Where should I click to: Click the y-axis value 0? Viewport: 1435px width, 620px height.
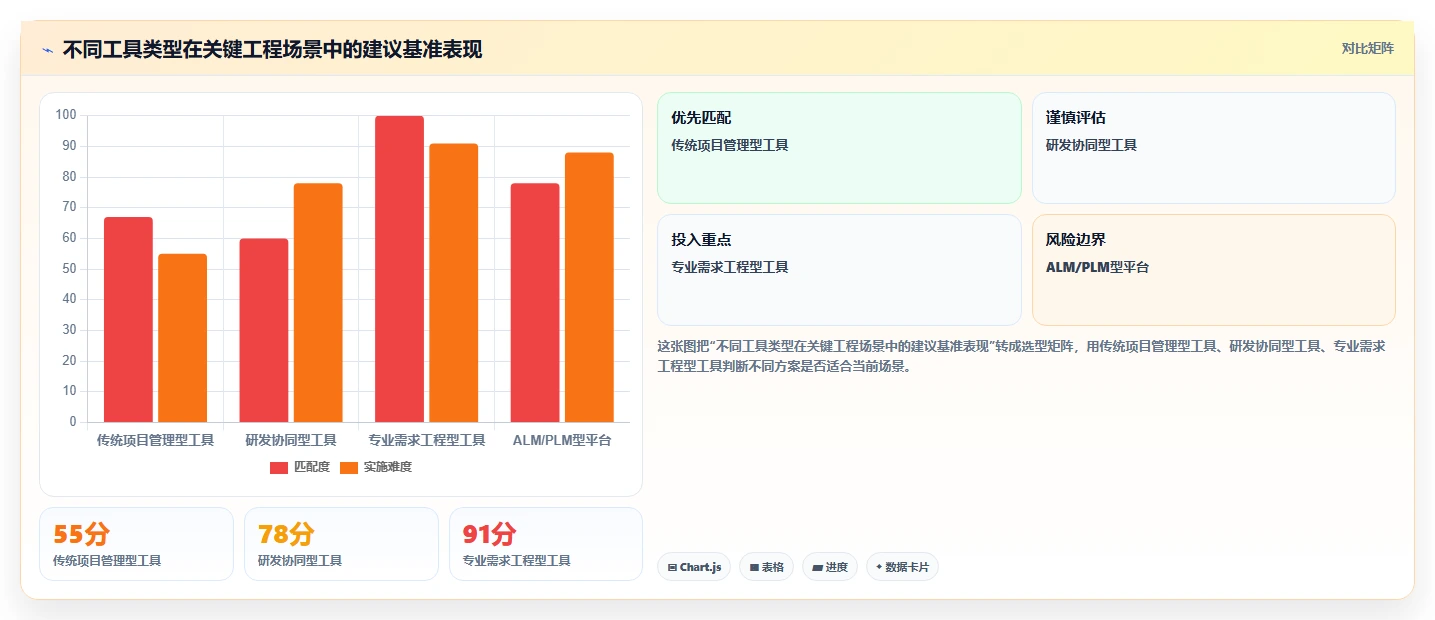(73, 422)
